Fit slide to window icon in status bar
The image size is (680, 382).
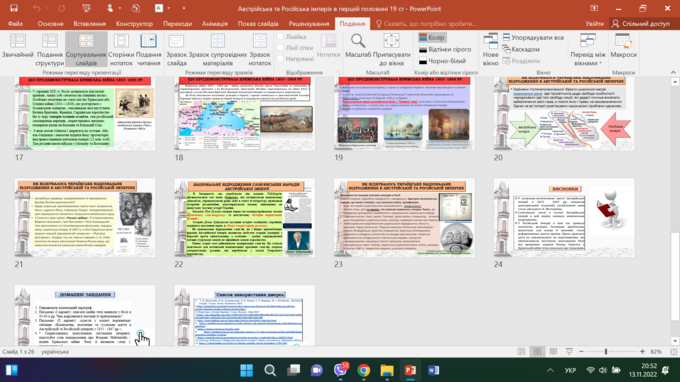tap(673, 352)
